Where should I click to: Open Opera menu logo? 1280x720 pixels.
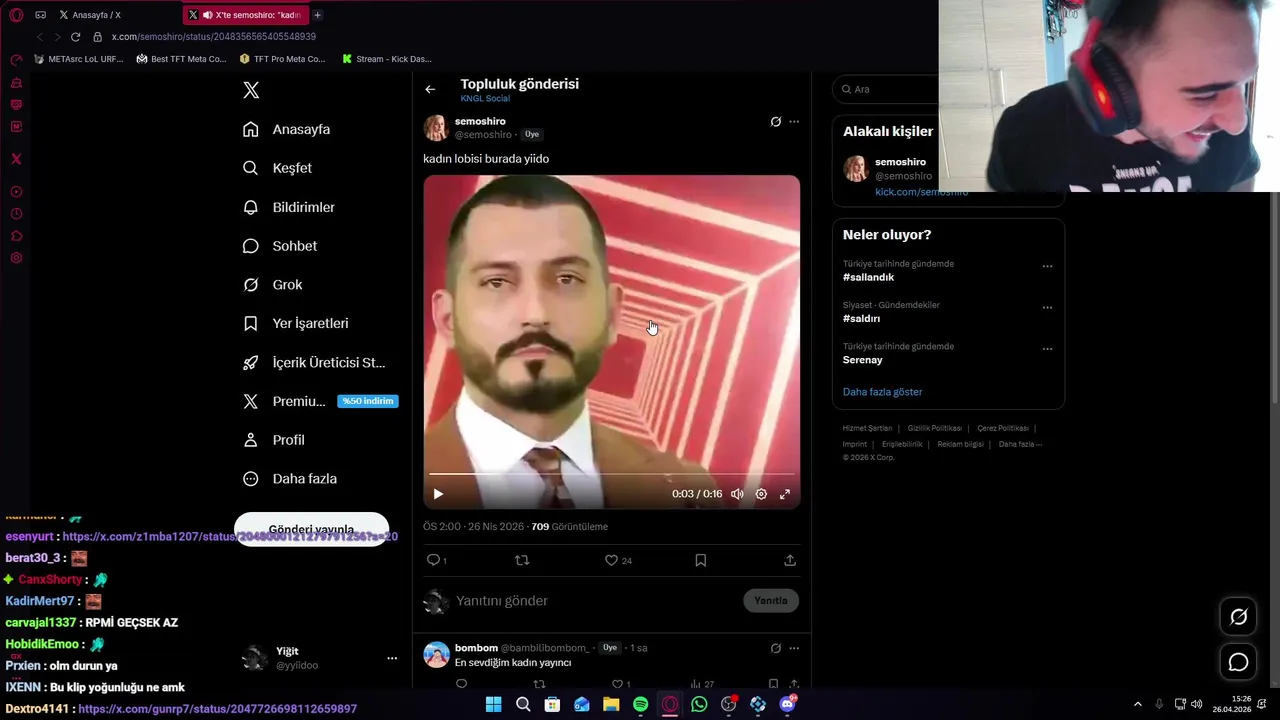(16, 15)
